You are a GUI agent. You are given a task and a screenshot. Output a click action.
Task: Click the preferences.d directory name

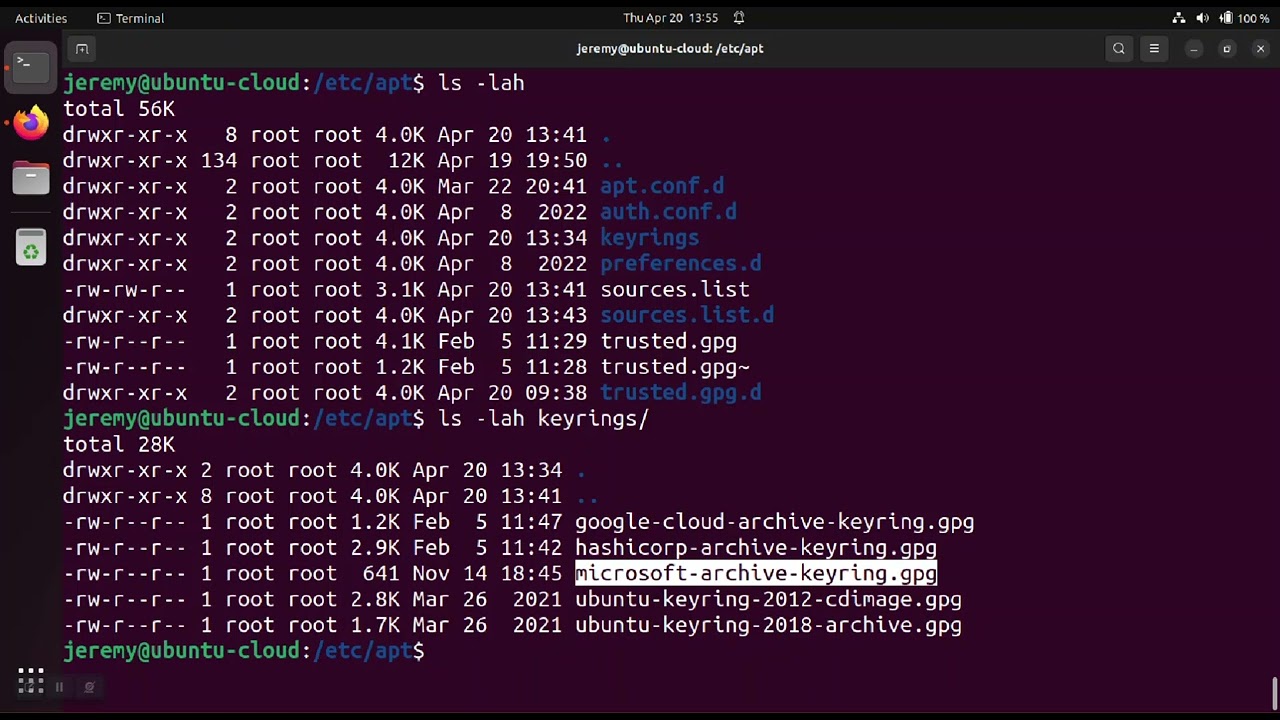tap(681, 264)
